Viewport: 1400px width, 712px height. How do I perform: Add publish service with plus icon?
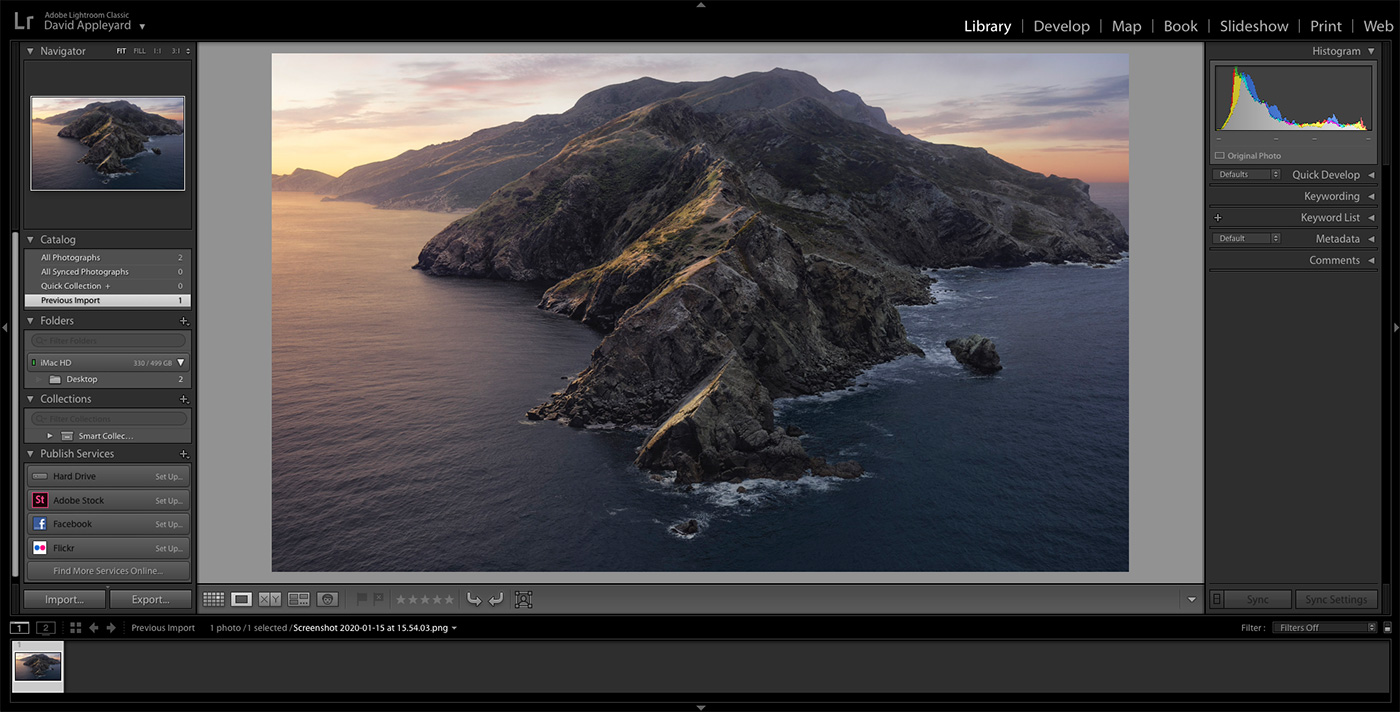pos(183,454)
